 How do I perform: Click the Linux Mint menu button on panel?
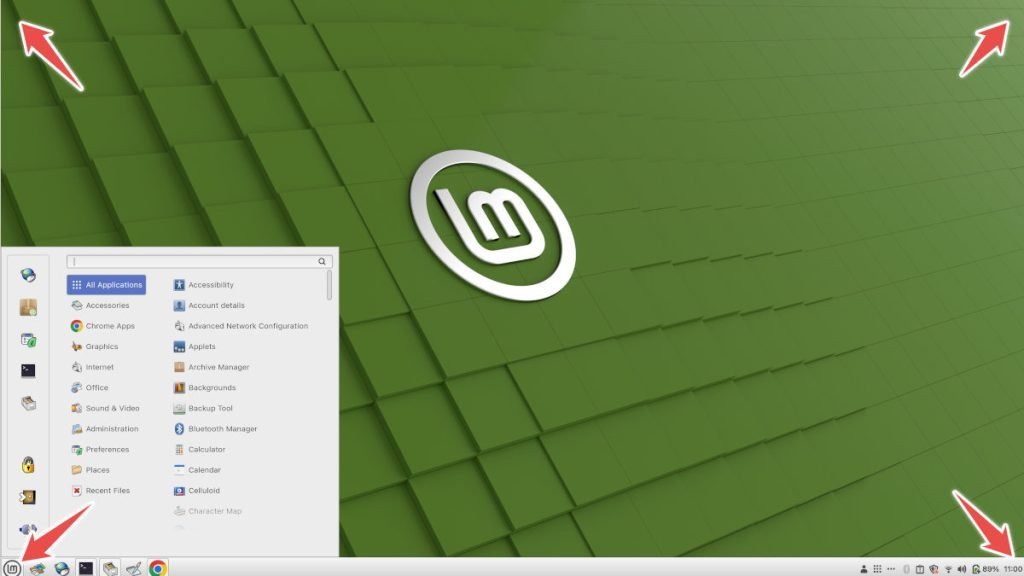12,568
